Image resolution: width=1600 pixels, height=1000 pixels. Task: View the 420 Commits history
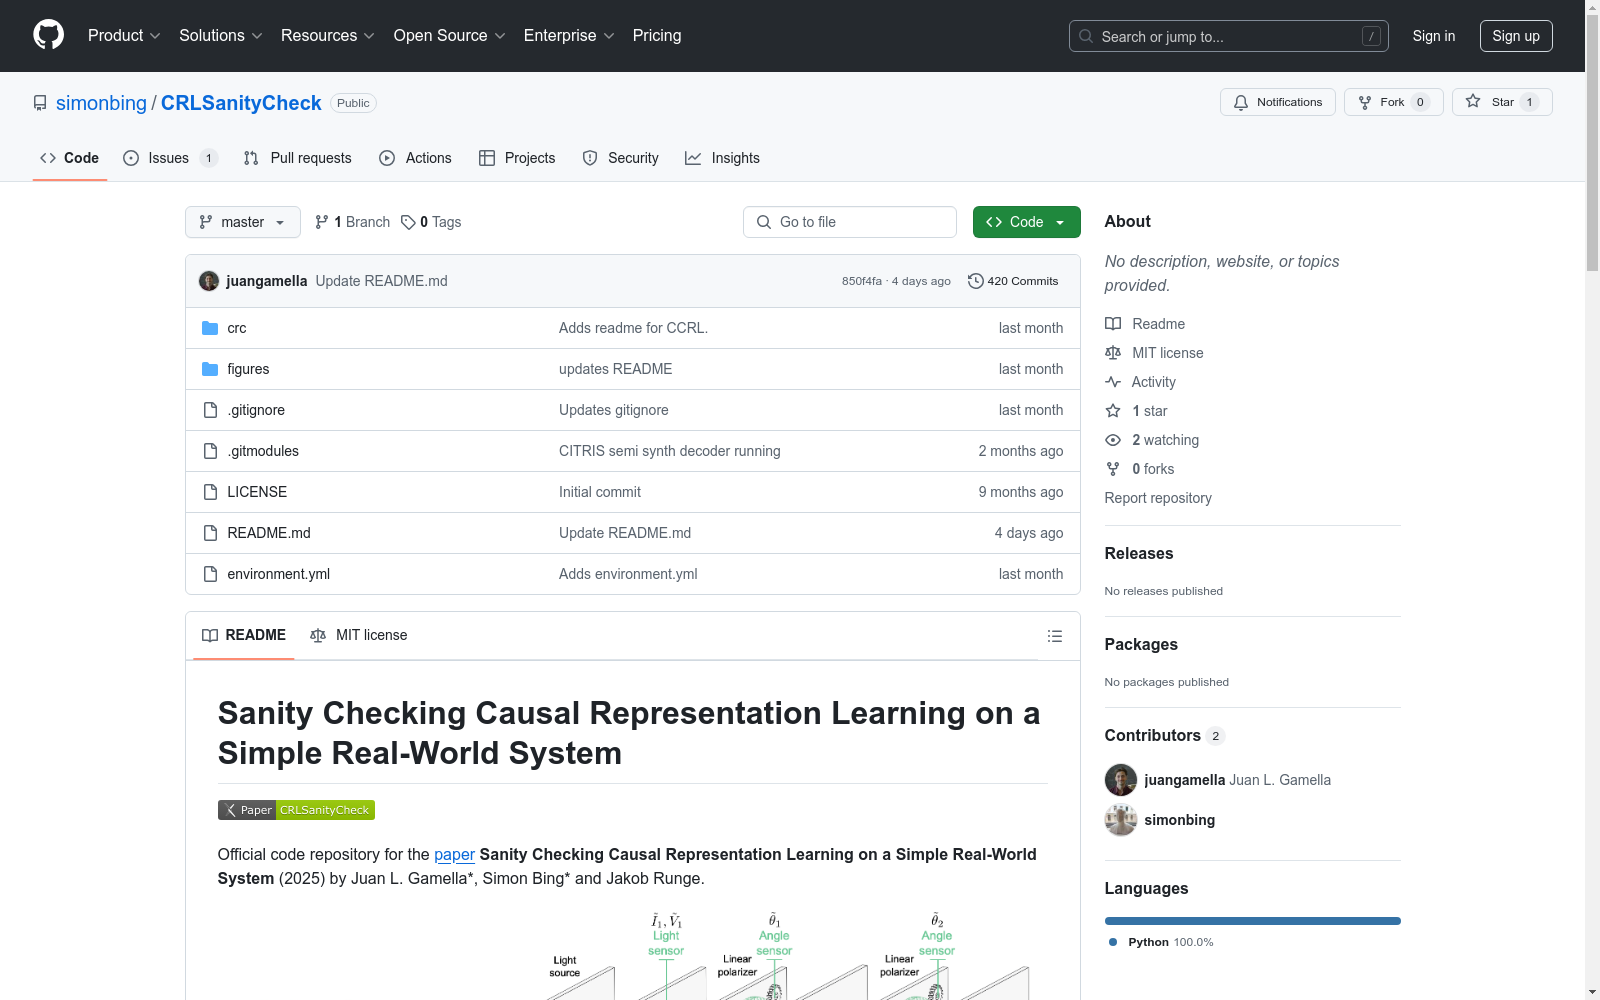point(1013,281)
